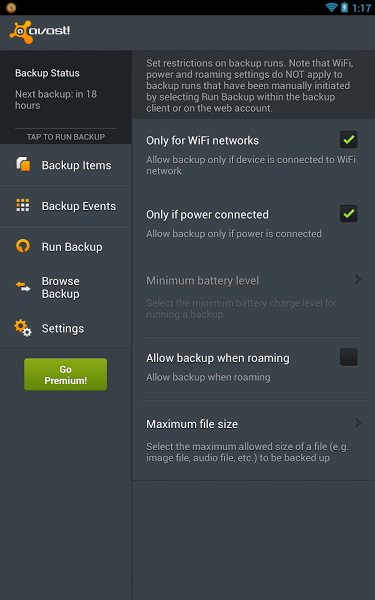Expand Minimum battery level chevron
Viewport: 375px width, 600px height.
pos(358,280)
